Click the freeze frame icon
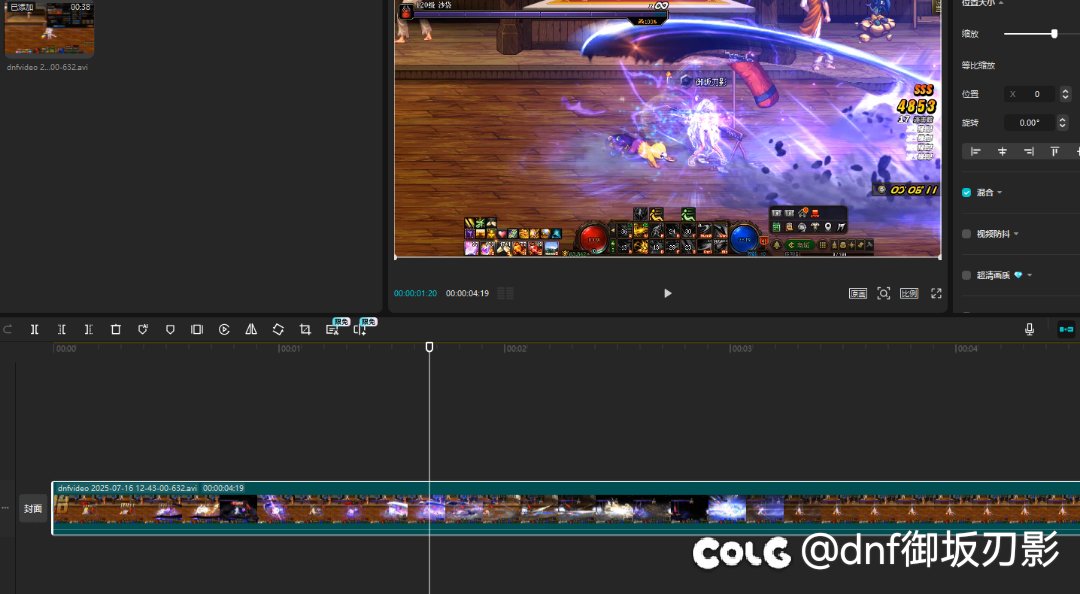The image size is (1080, 594). [x=197, y=329]
